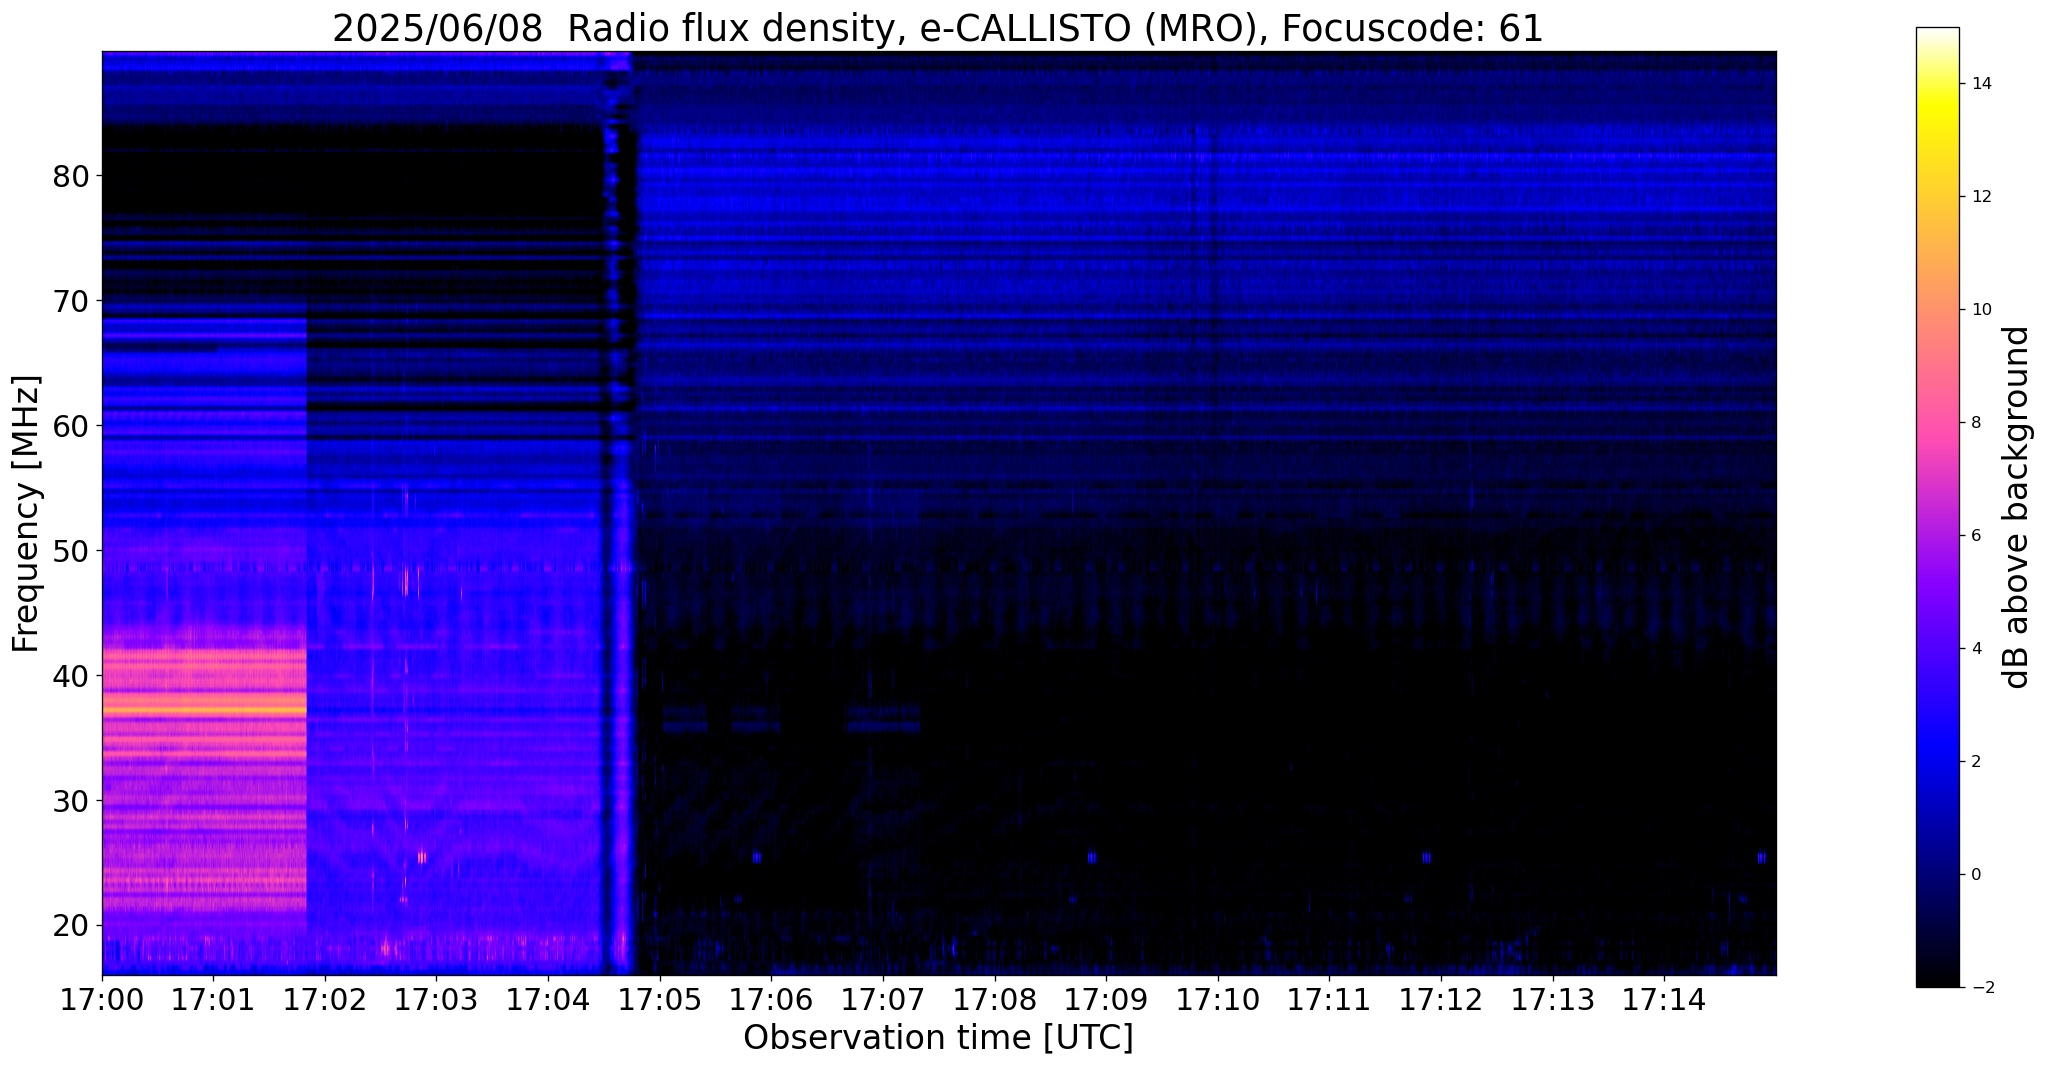This screenshot has width=2047, height=1067.
Task: Click the 12 dB colorbar tick label
Action: tap(1980, 197)
